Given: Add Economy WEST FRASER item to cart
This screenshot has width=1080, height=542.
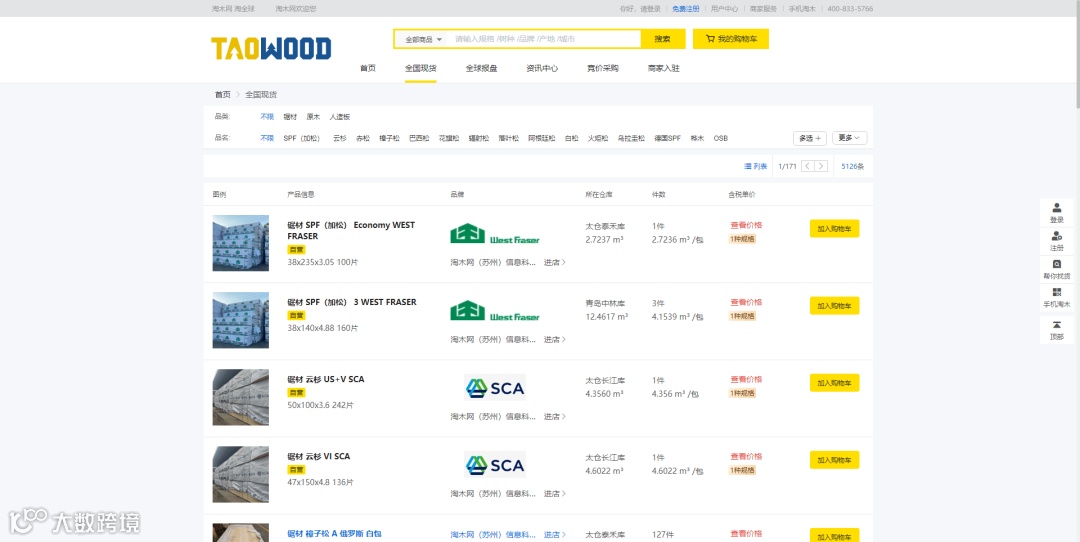Looking at the screenshot, I should (834, 229).
